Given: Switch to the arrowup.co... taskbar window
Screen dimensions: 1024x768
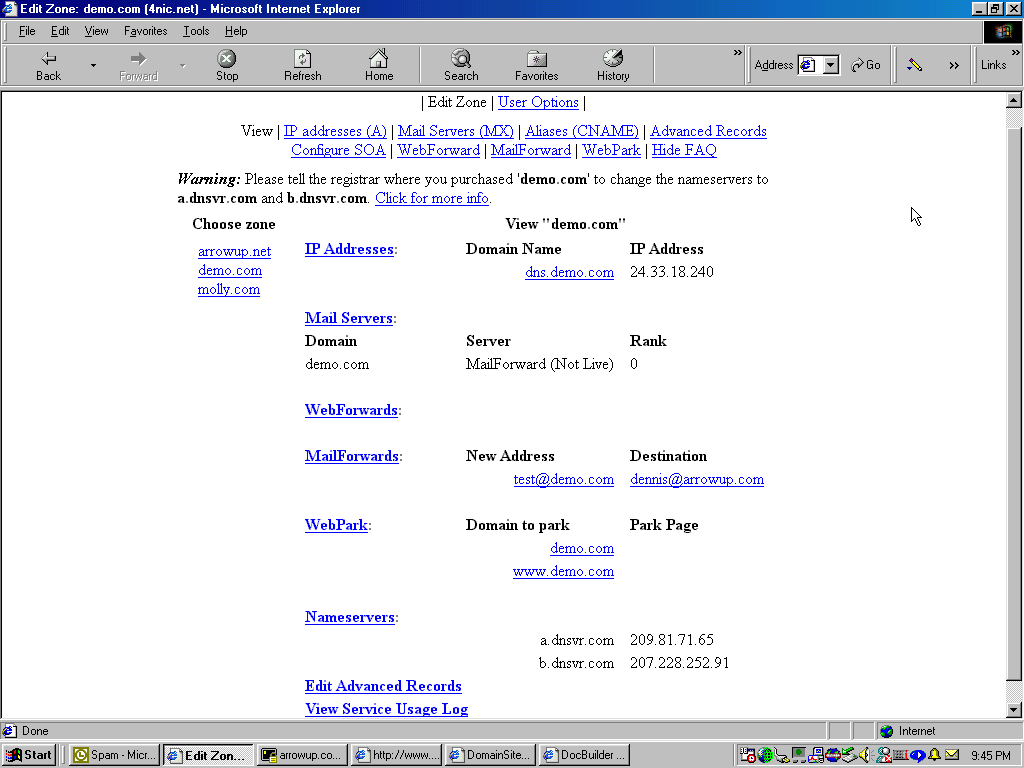Looking at the screenshot, I should [301, 756].
